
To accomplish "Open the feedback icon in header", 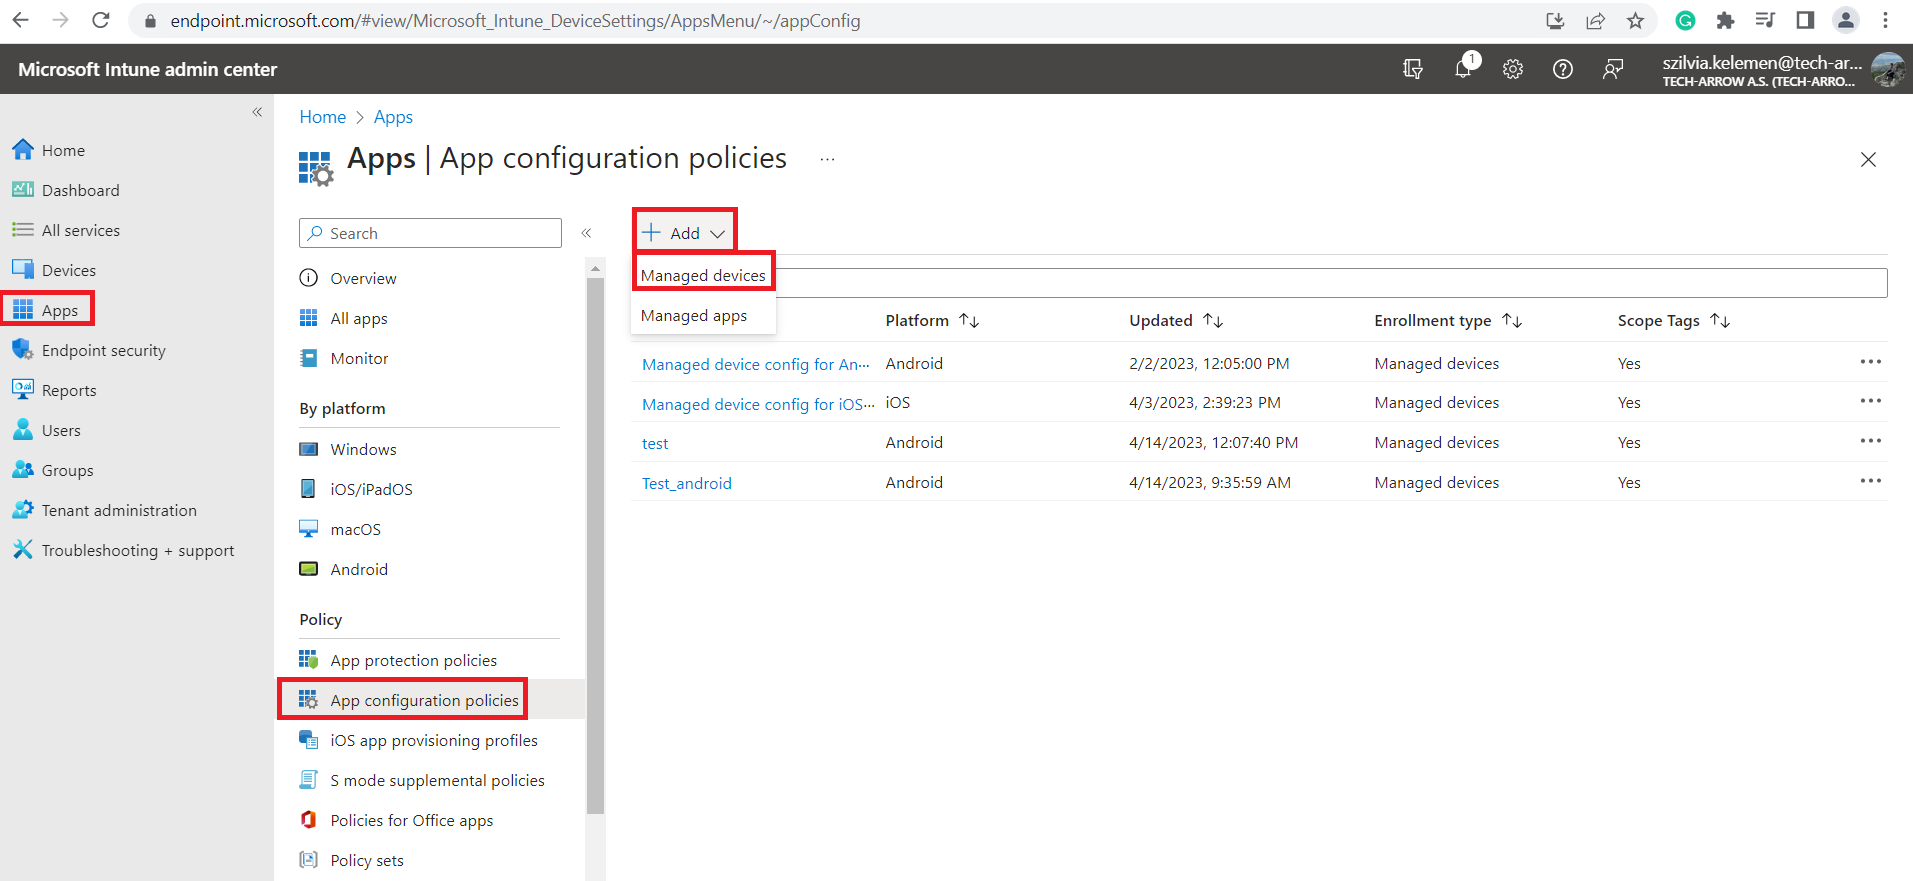I will coord(1612,69).
